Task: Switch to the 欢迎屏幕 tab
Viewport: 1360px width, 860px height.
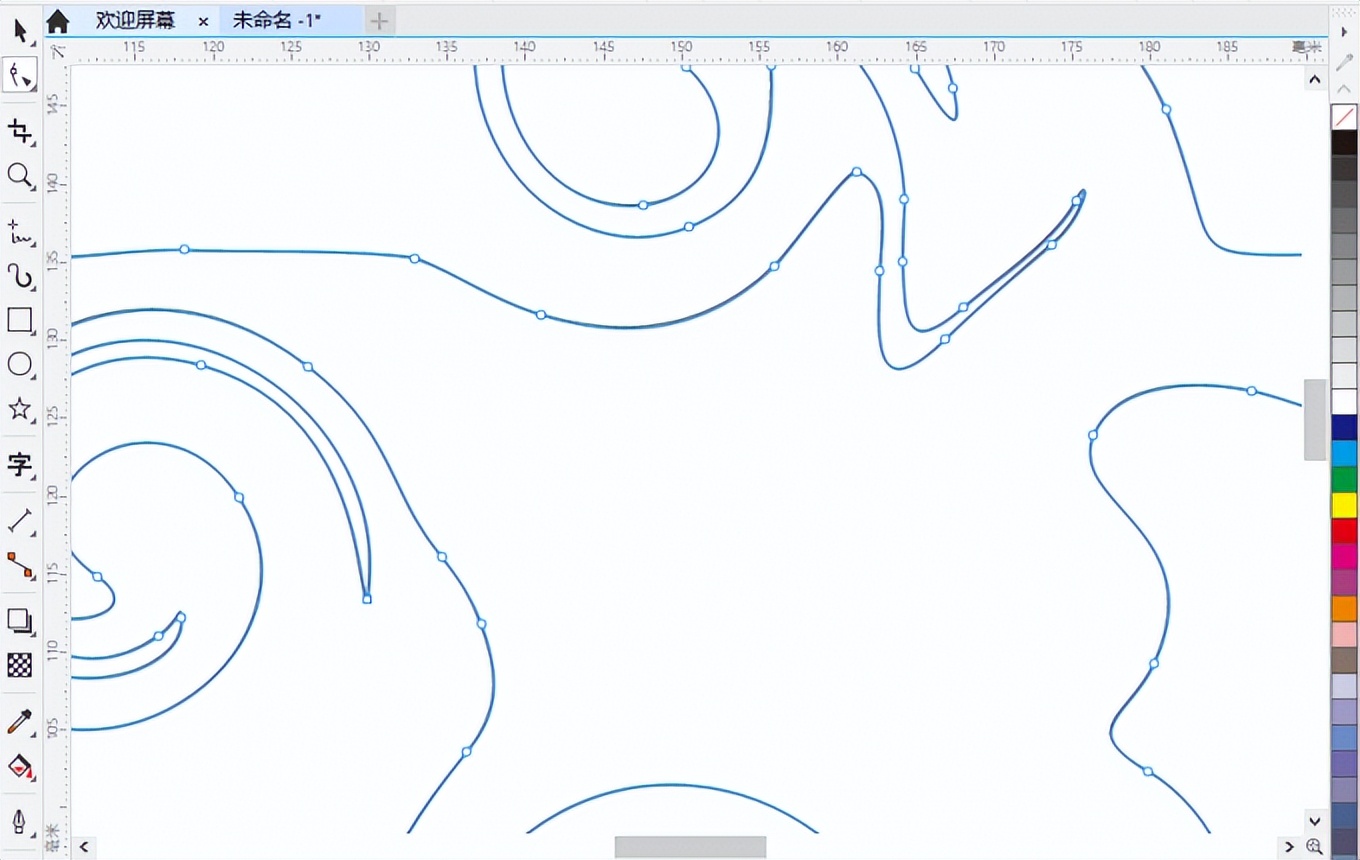Action: (x=135, y=20)
